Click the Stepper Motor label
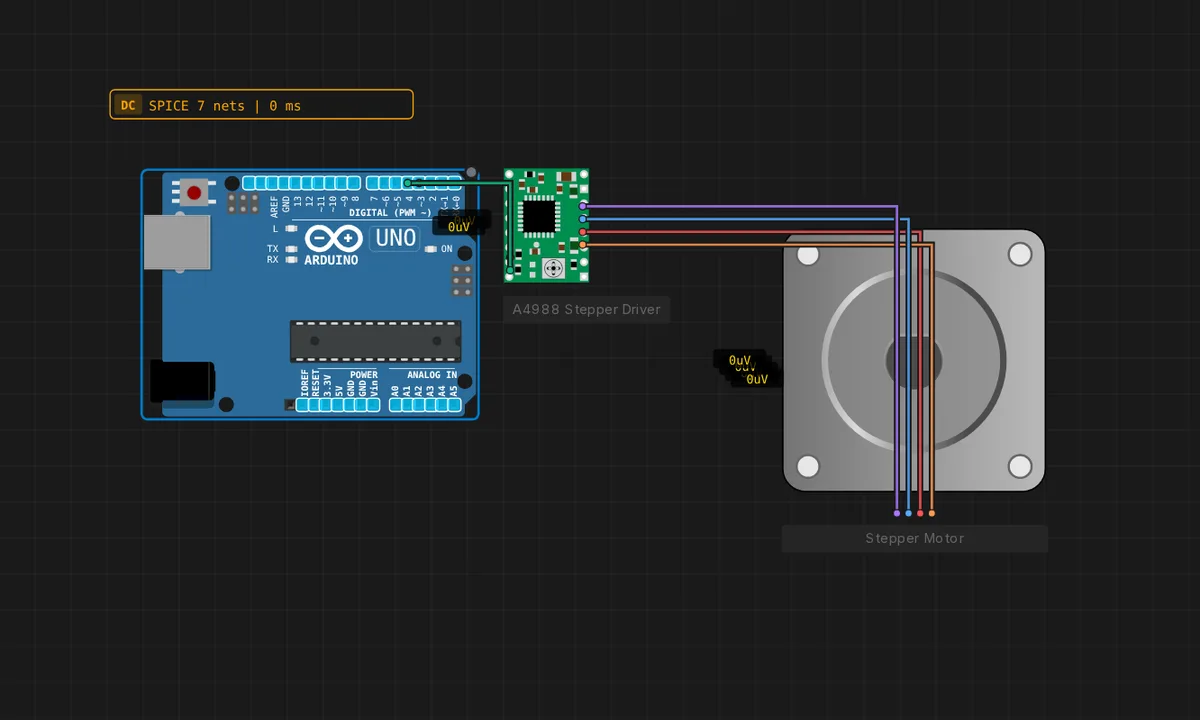The height and width of the screenshot is (720, 1200). pos(915,538)
